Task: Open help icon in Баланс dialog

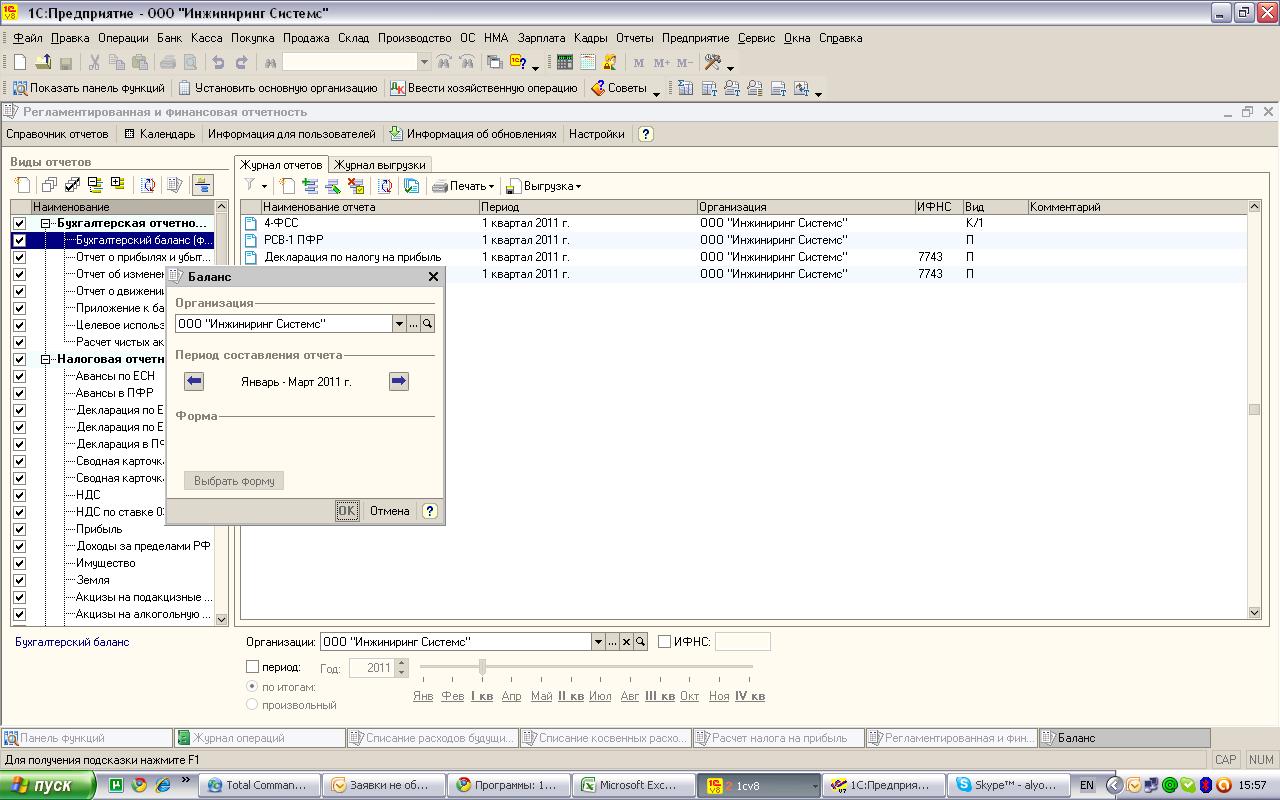Action: point(430,511)
